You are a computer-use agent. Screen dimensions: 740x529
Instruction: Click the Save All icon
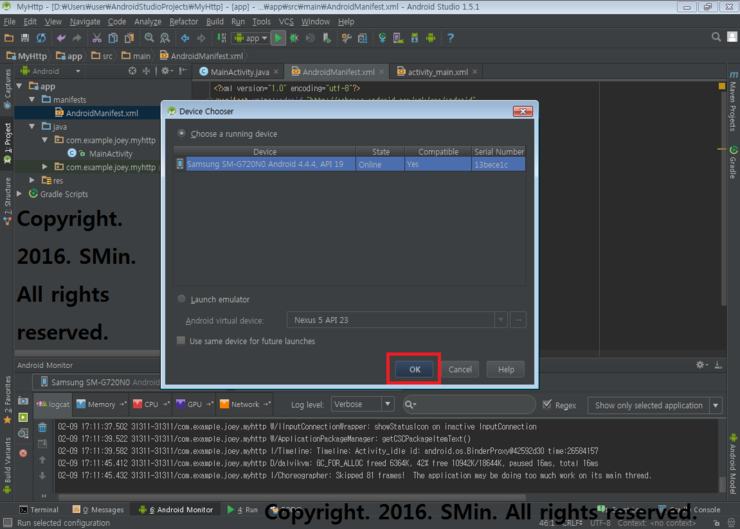[x=25, y=38]
